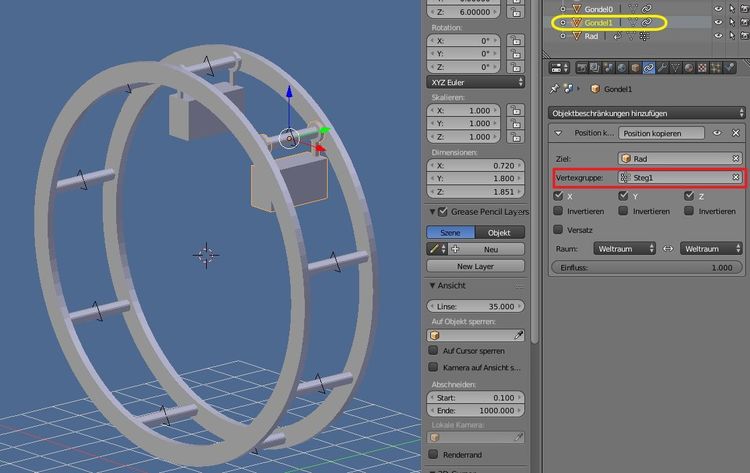Switch grease pencil source to Szene
This screenshot has width=750, height=473.
[x=451, y=232]
